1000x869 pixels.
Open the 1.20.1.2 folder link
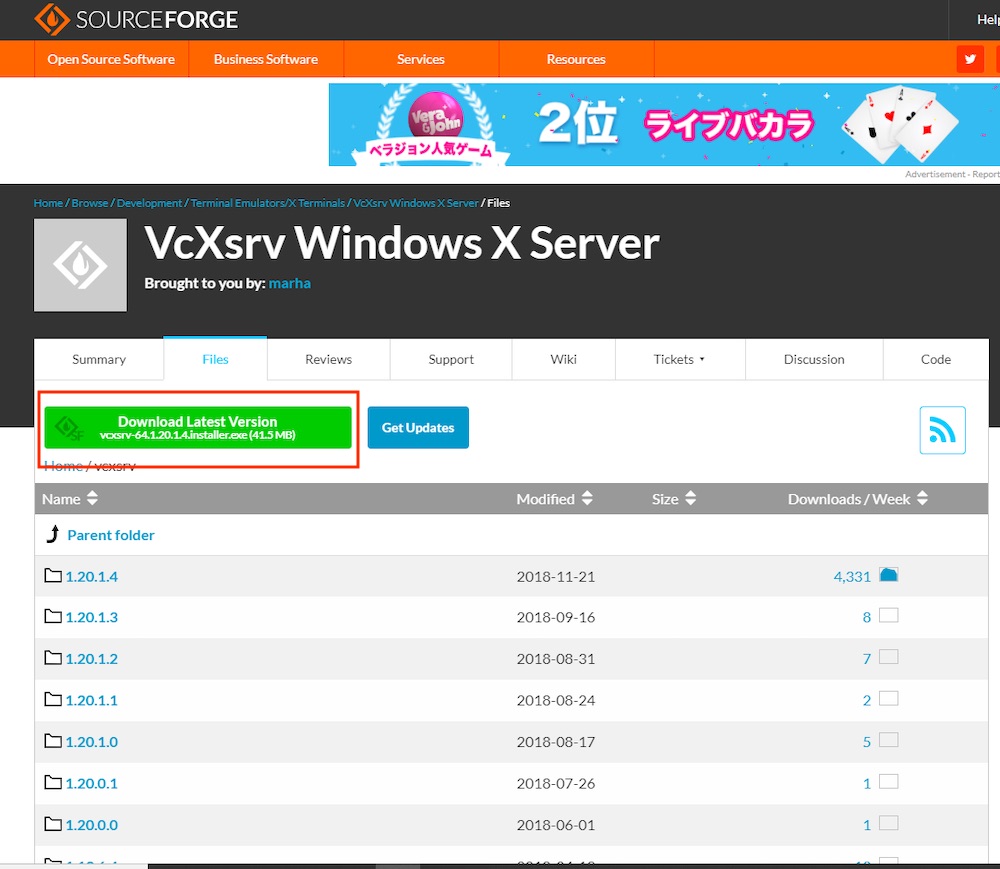coord(92,659)
